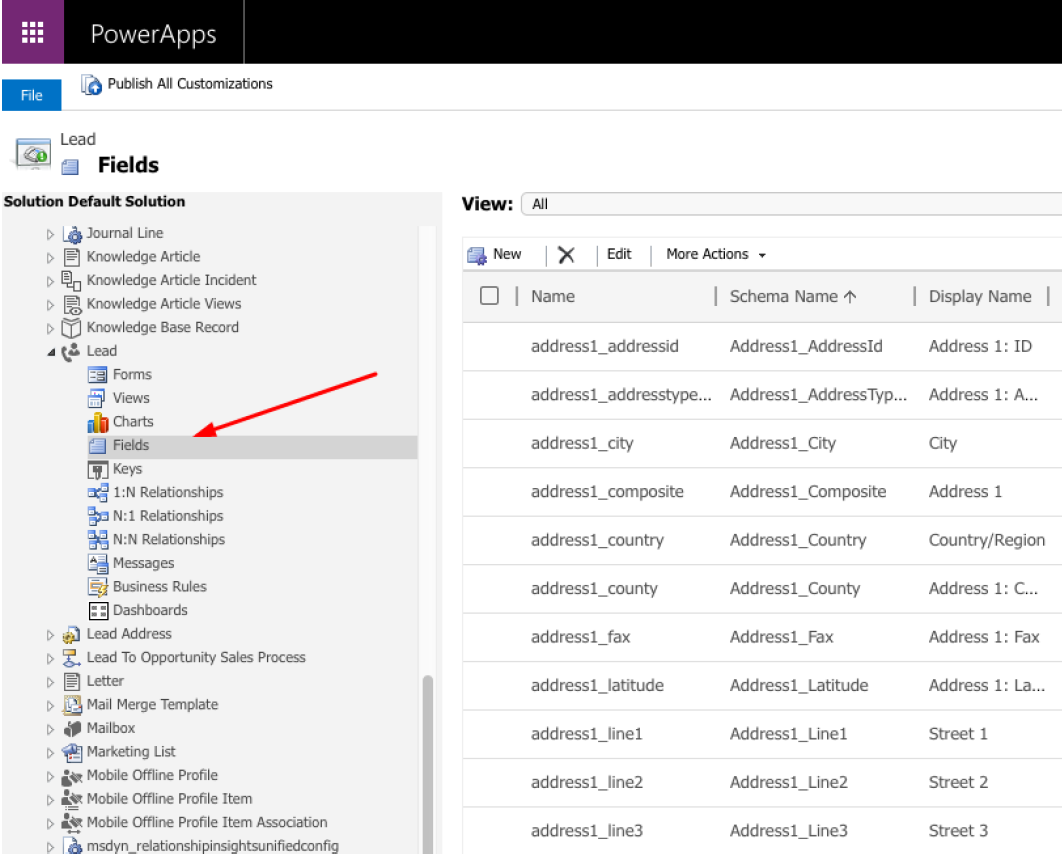This screenshot has width=1063, height=867.
Task: Select the address1_line3 row
Action: click(762, 831)
